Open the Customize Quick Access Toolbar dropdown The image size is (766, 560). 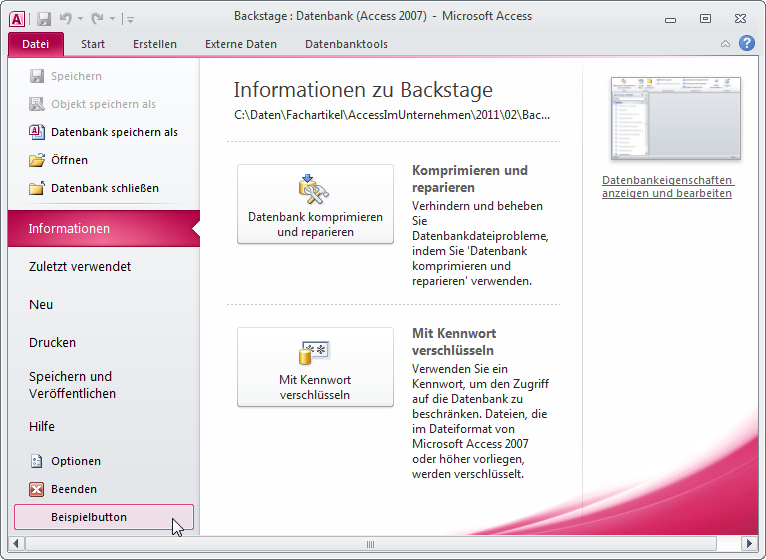(130, 18)
